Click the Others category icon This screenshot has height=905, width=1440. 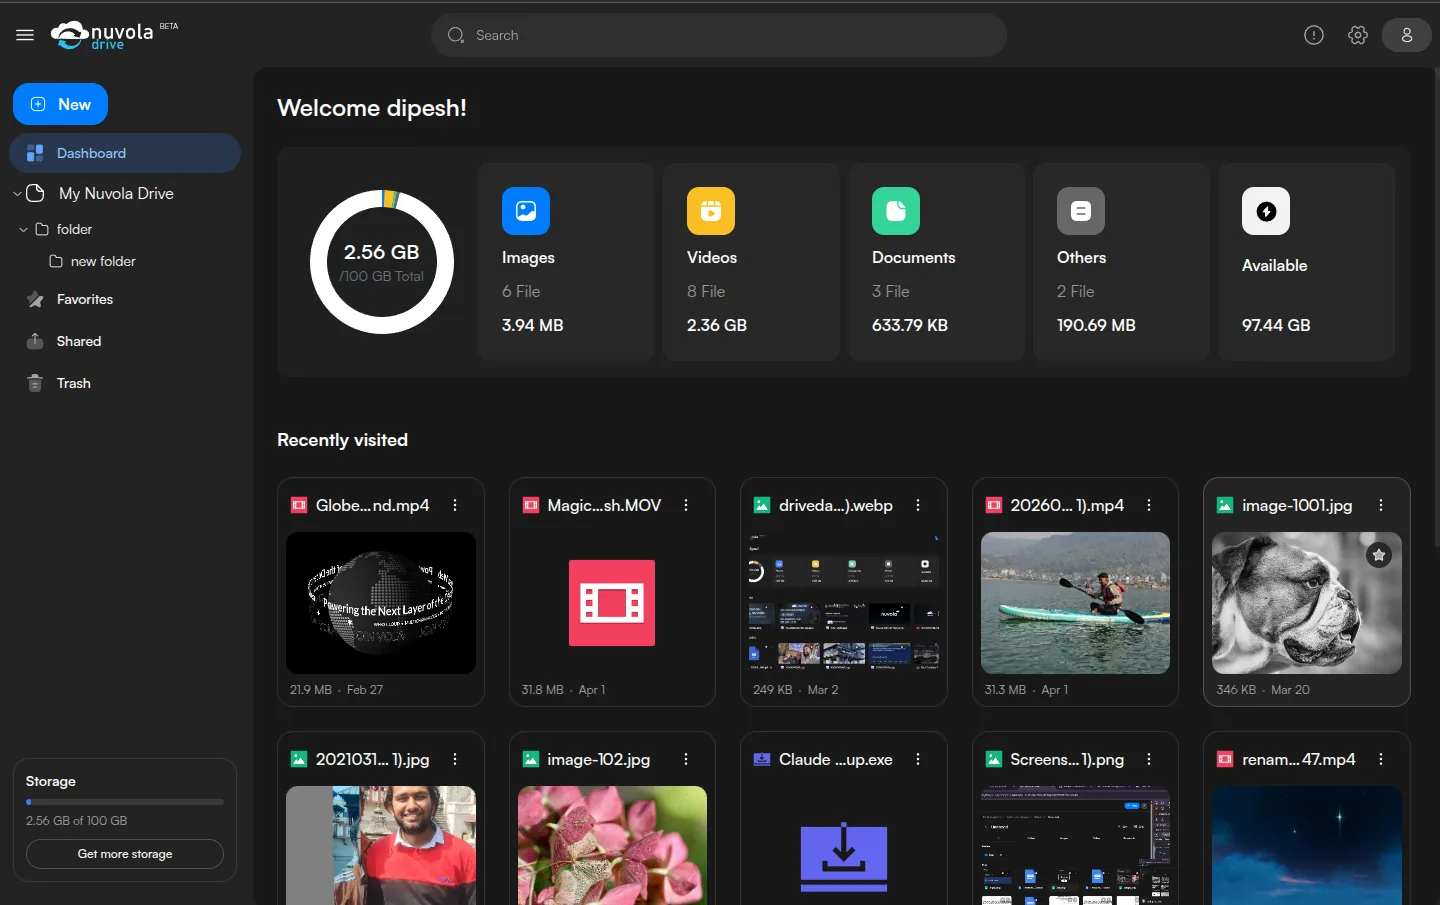[x=1081, y=211]
